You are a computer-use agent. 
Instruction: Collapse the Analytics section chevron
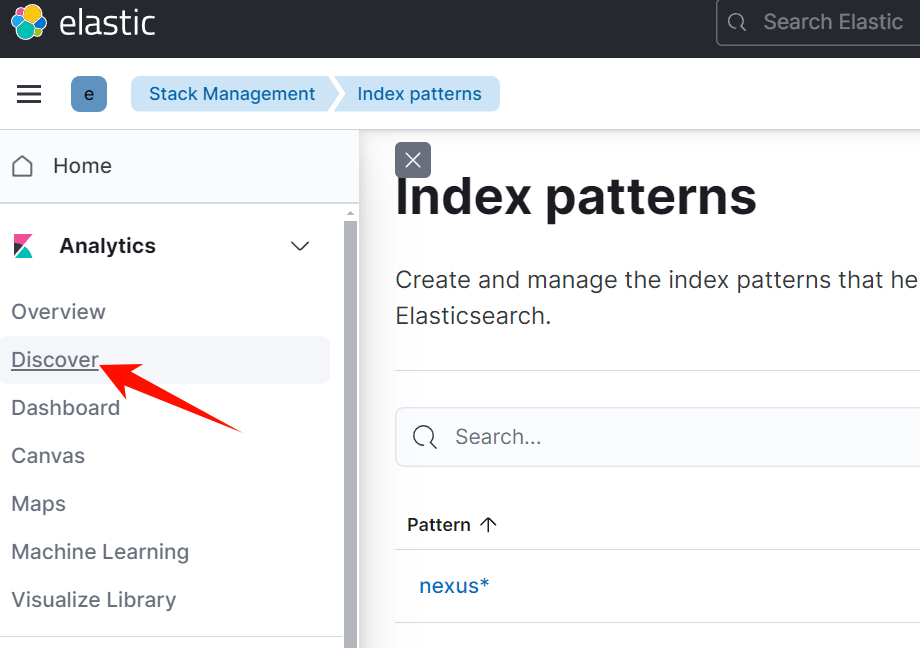tap(300, 246)
